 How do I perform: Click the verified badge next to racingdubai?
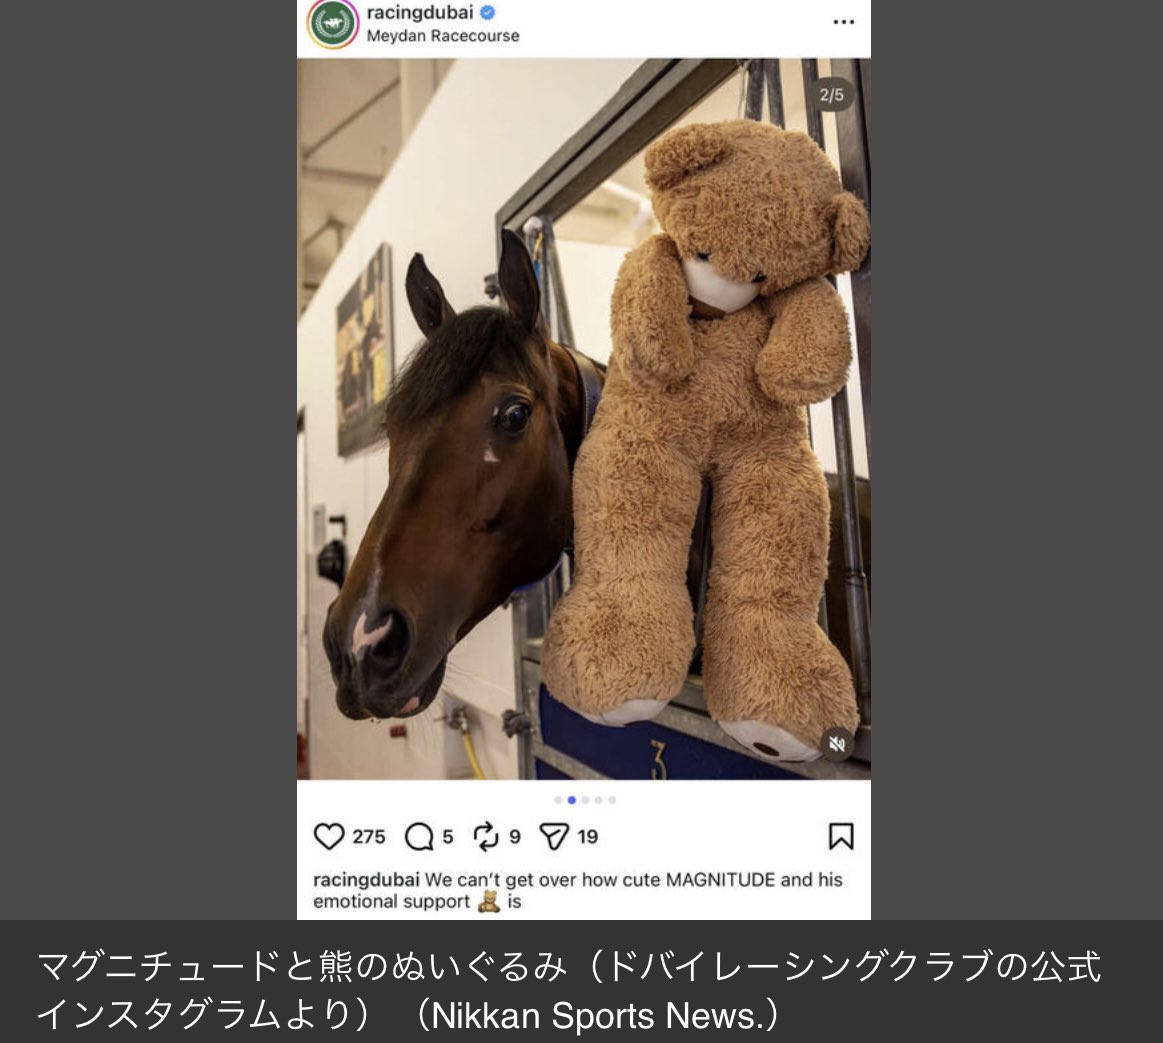[x=487, y=13]
